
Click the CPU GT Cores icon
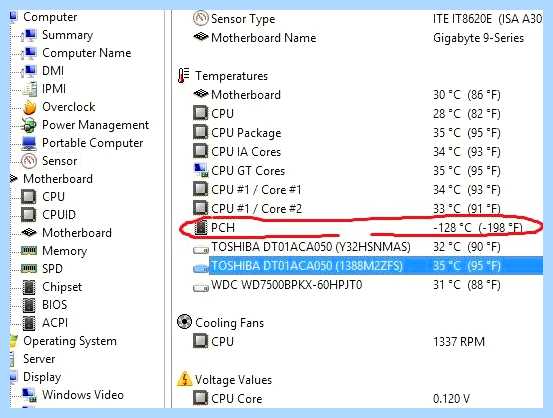point(201,170)
